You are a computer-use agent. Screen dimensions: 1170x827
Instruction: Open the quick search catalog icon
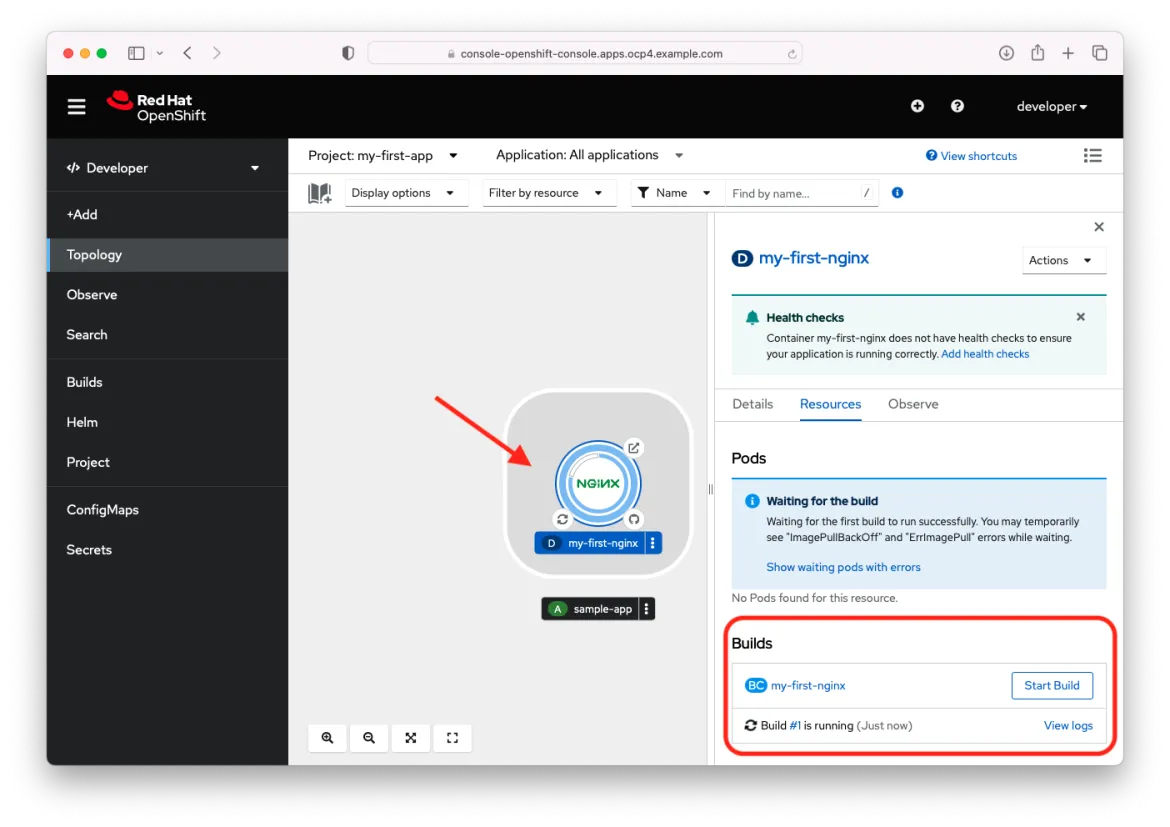320,192
